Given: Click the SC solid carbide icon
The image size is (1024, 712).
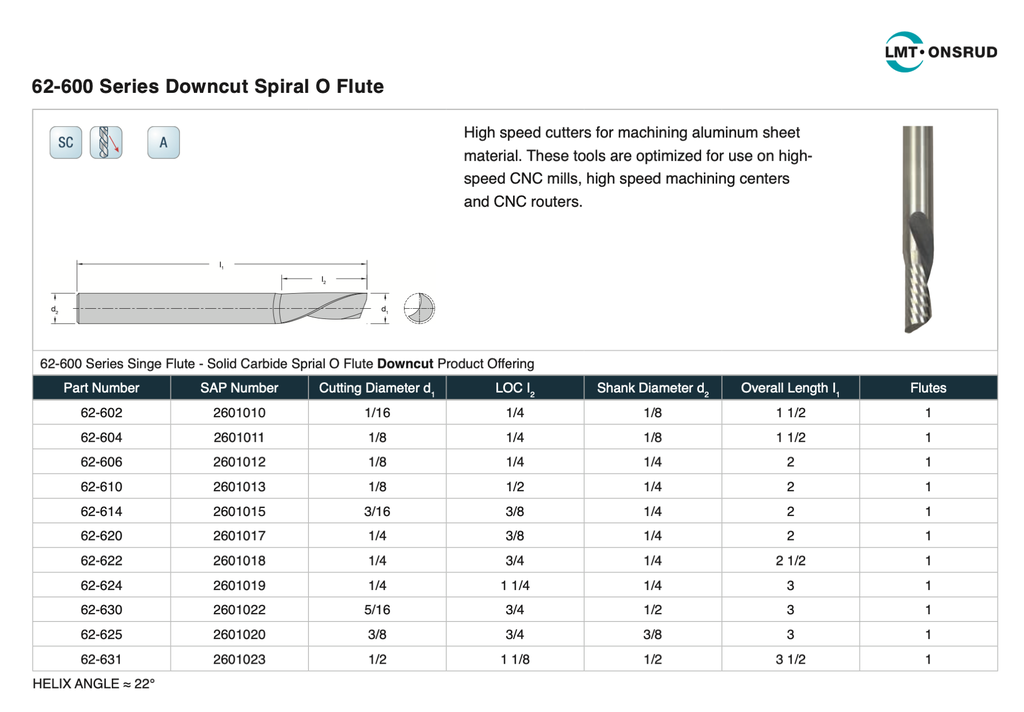Looking at the screenshot, I should (66, 143).
